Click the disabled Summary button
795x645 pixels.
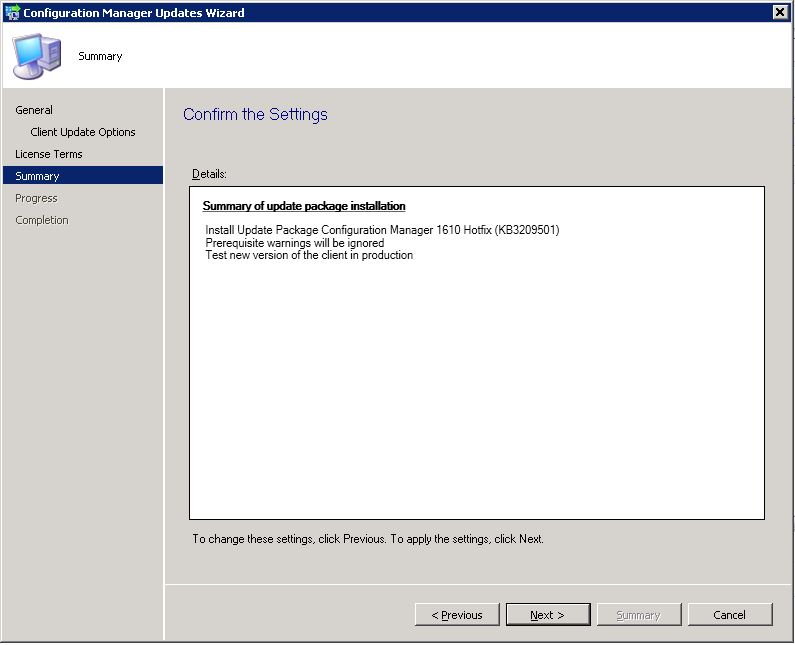tap(639, 615)
